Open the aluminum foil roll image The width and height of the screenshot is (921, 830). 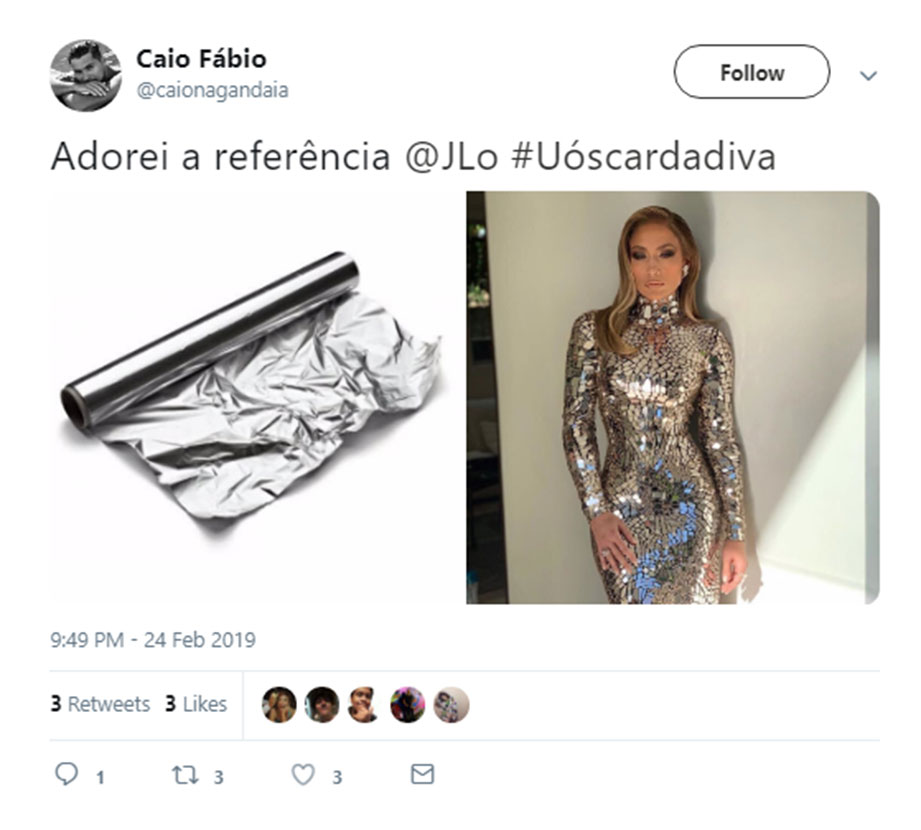point(256,398)
